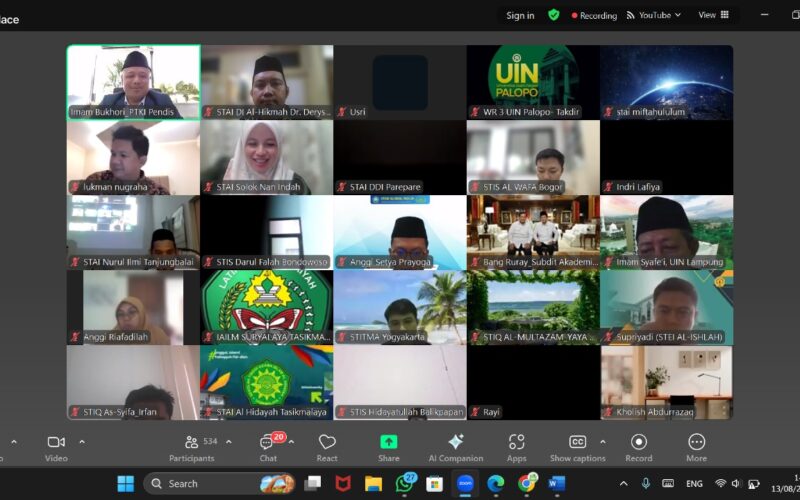Expand video options caret
Image resolution: width=800 pixels, height=500 pixels.
[x=82, y=442]
